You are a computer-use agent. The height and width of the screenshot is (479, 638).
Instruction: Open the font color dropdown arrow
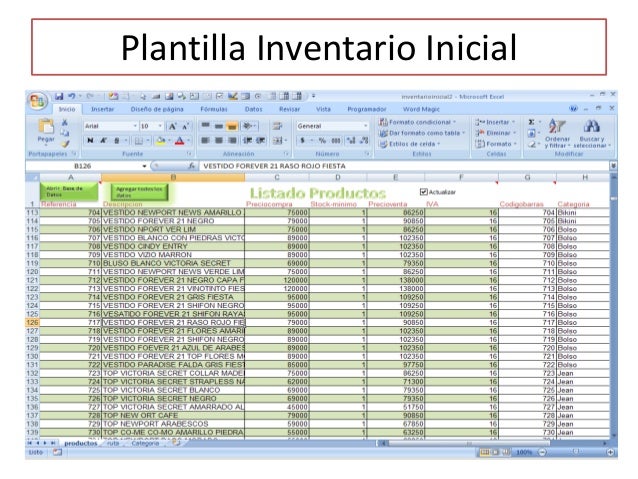(189, 141)
